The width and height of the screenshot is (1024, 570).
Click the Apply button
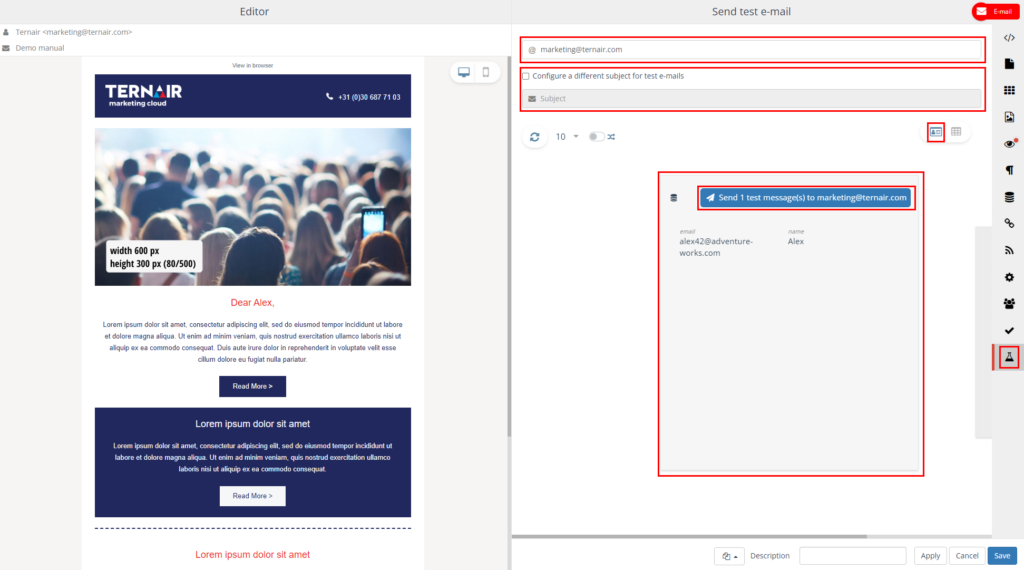coord(930,556)
